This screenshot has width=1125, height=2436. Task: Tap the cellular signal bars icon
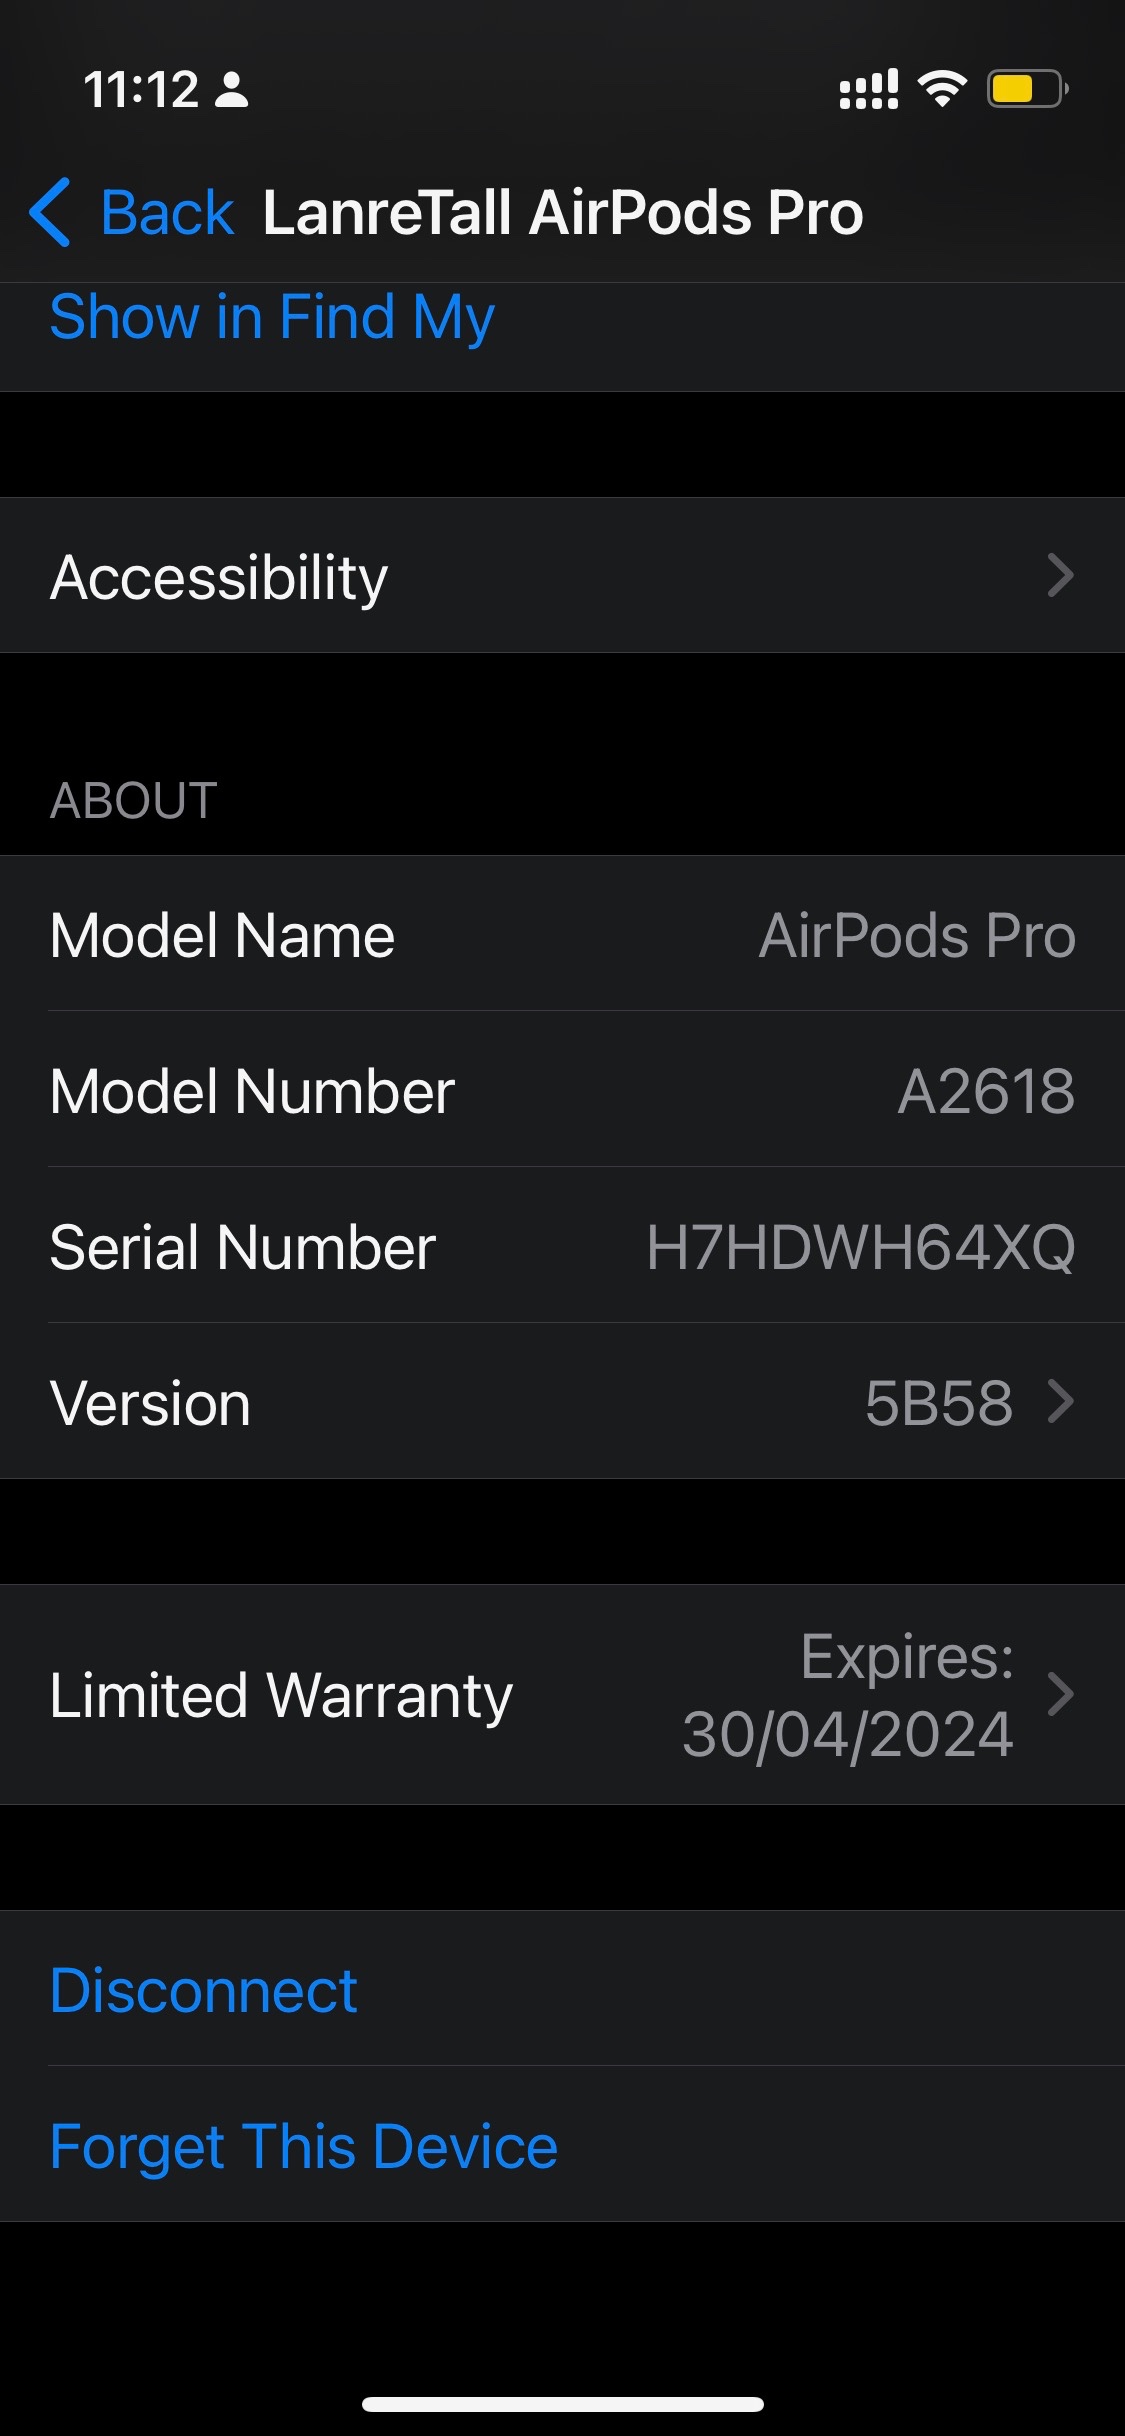point(868,89)
